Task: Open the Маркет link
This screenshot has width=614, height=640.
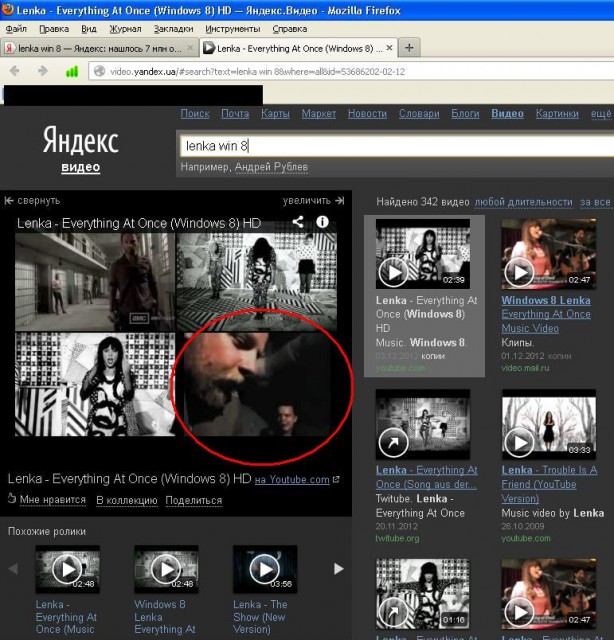Action: pos(319,113)
